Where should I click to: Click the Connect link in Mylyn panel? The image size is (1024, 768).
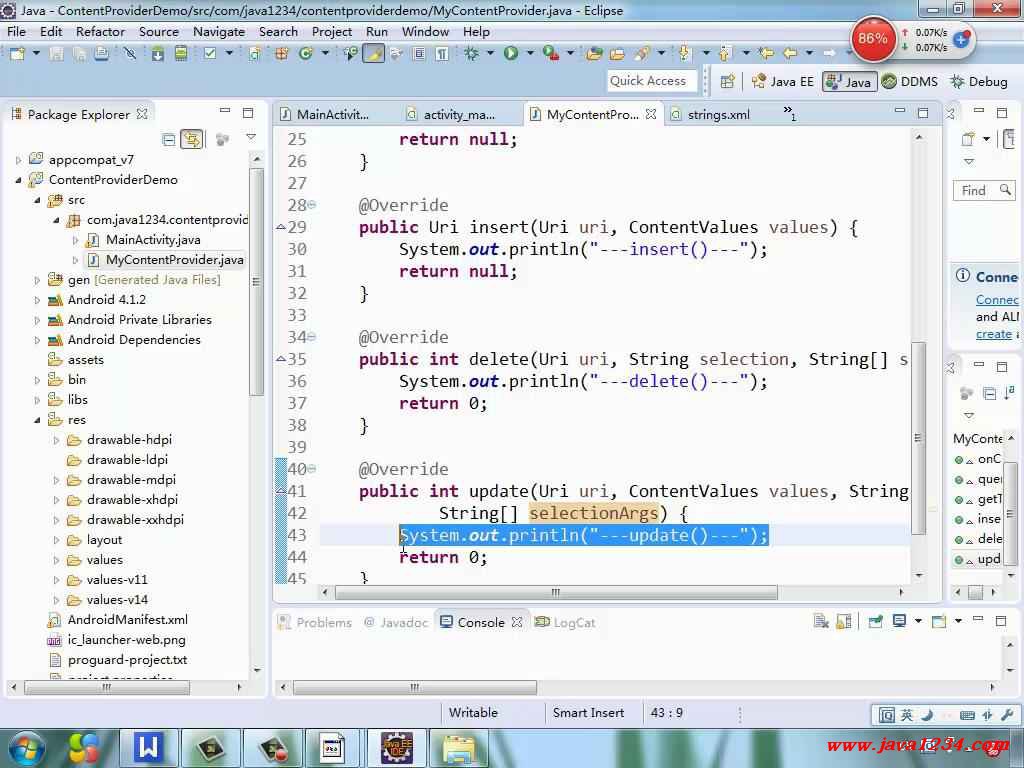tap(997, 300)
